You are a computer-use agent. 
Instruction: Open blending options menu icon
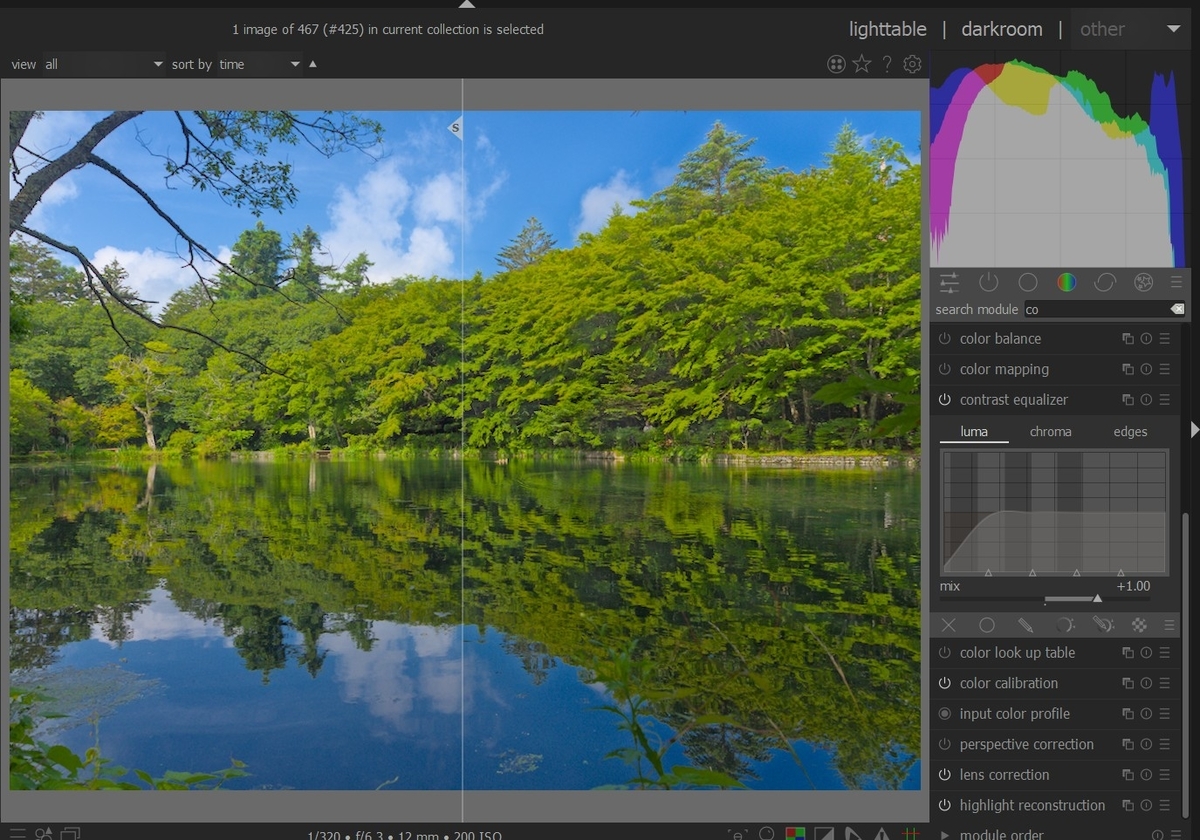(1169, 625)
